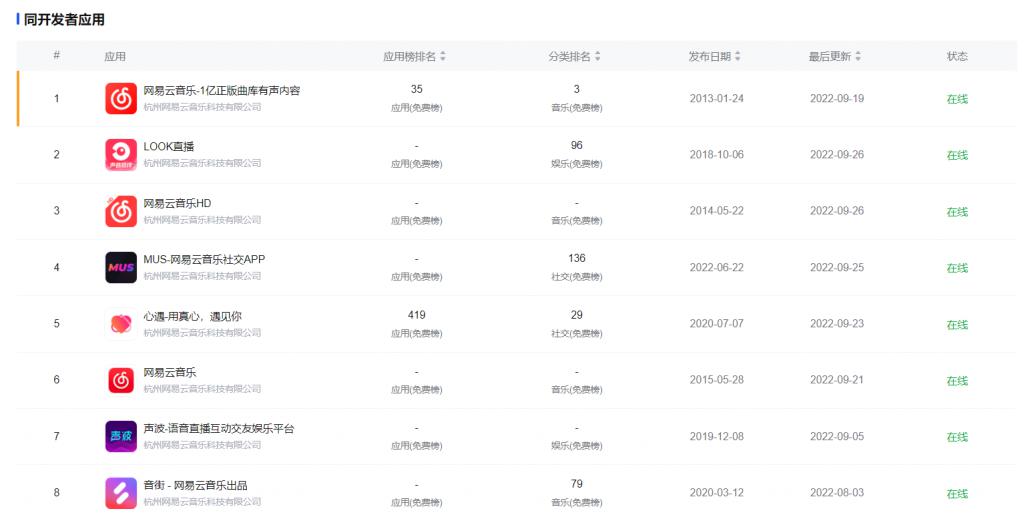Click category rank 96 for LOOK直播
This screenshot has width=1024, height=517.
(x=577, y=146)
